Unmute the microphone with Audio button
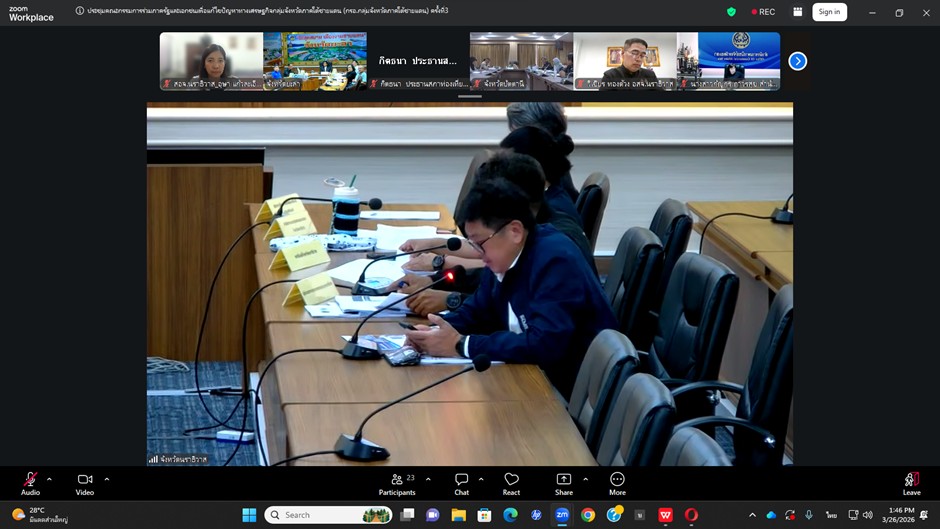Viewport: 940px width, 529px height. [30, 481]
